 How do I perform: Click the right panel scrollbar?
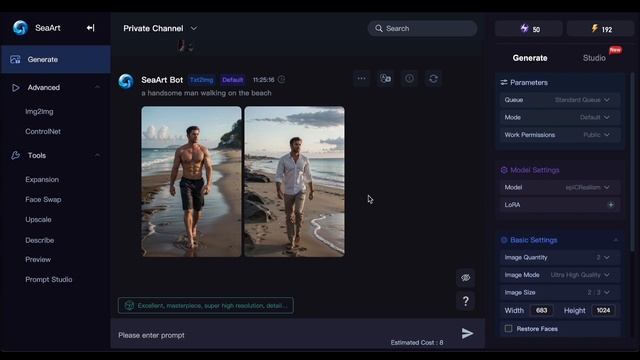tap(632, 163)
